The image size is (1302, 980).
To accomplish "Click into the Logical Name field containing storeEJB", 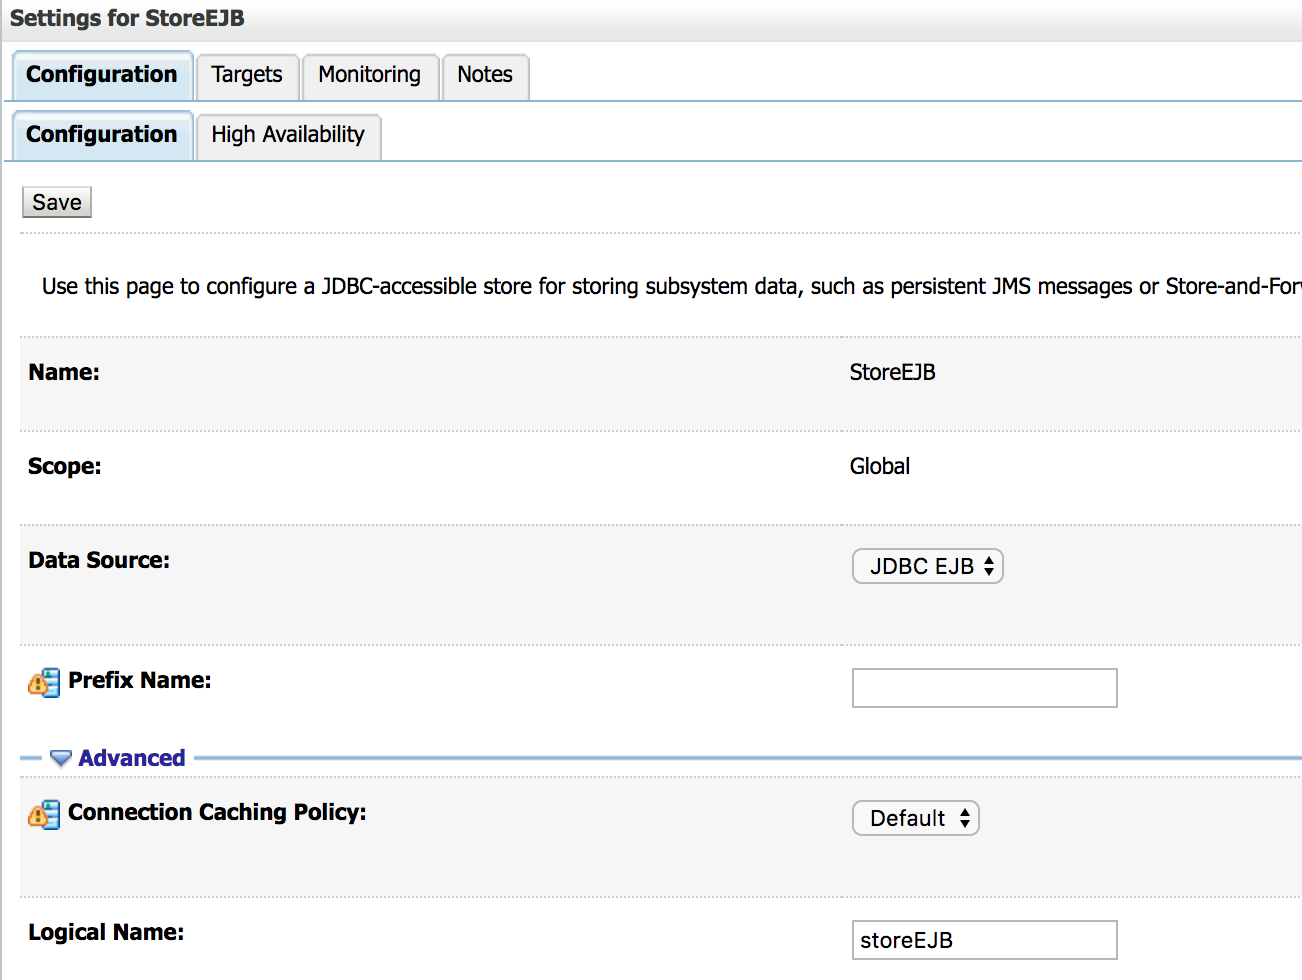I will 984,940.
